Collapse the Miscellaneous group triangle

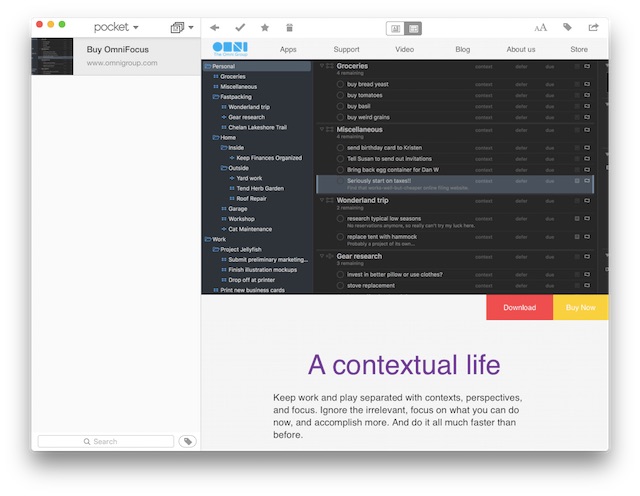(322, 129)
